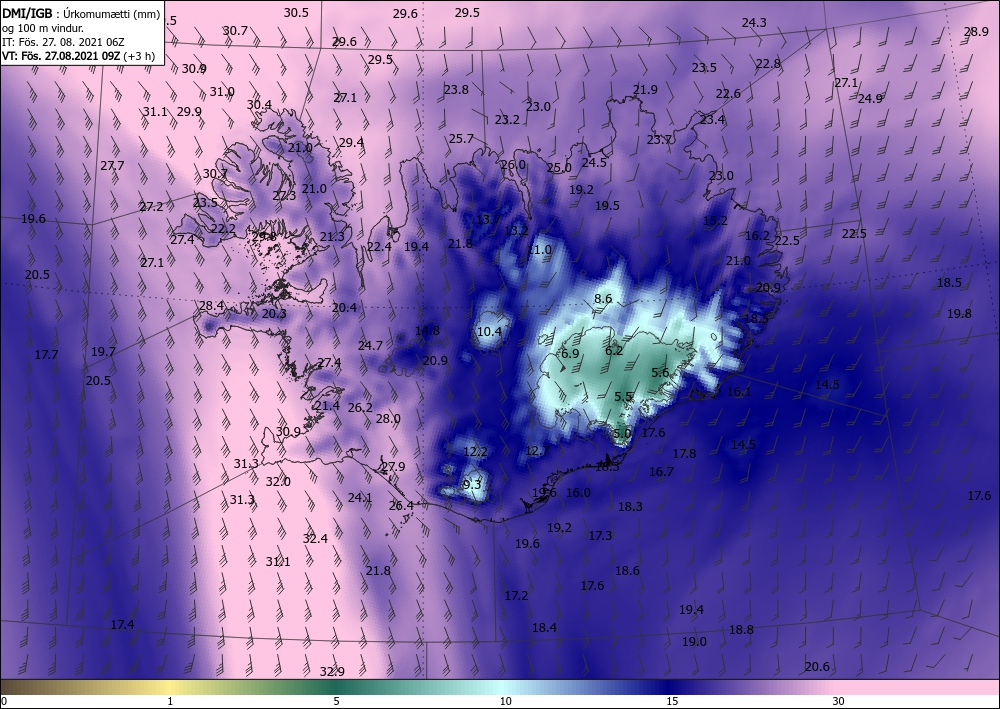This screenshot has width=1000, height=709.
Task: Click the '10' label on the color scale
Action: [505, 701]
